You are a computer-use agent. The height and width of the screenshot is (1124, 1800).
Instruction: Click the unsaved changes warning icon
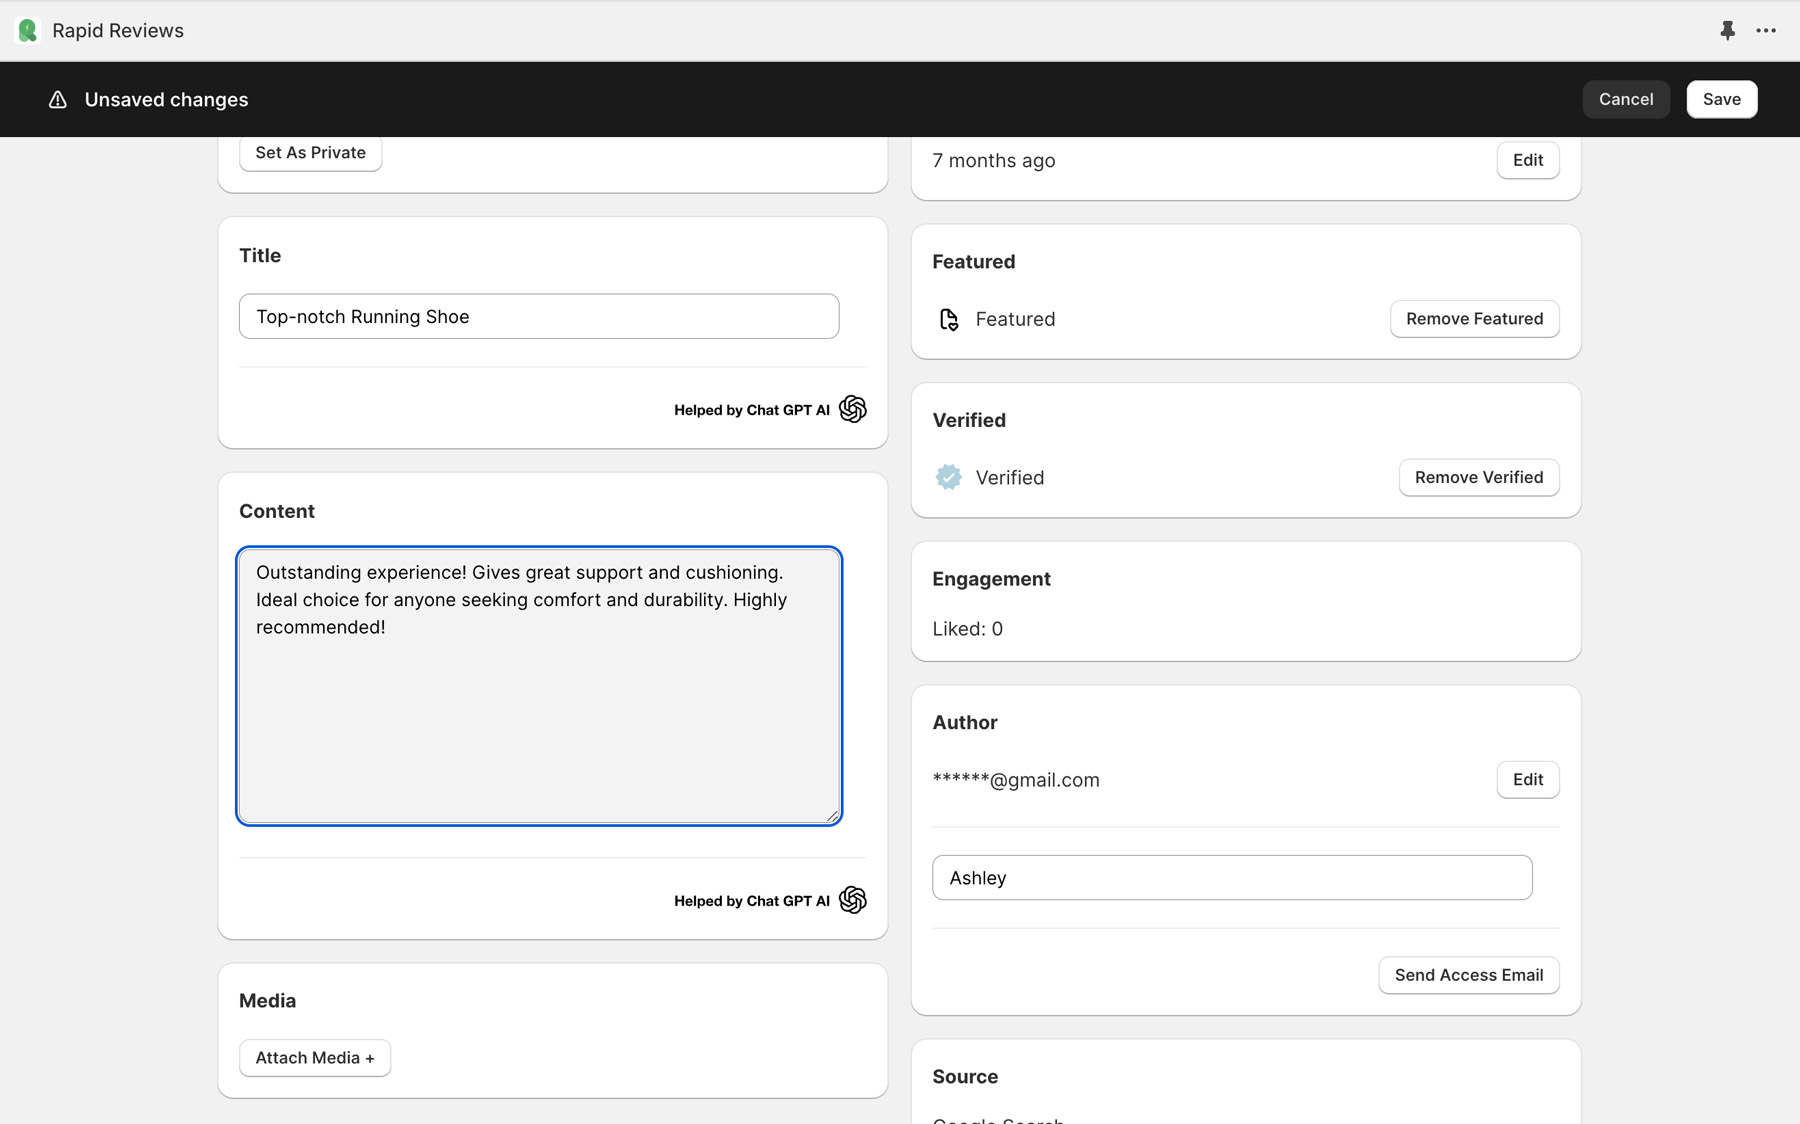[58, 100]
